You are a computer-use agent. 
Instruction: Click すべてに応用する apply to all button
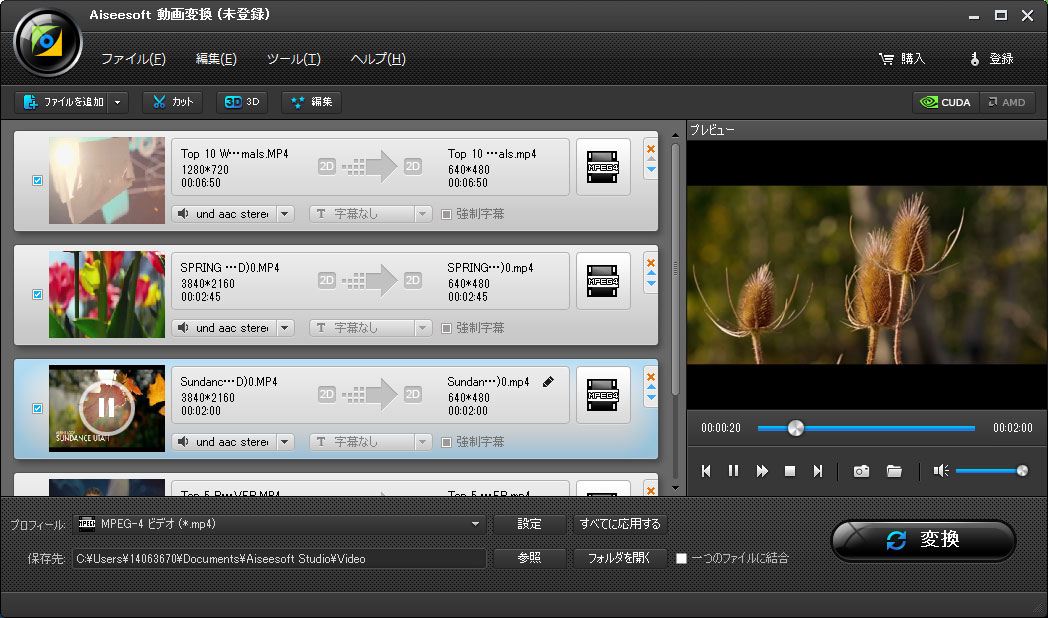(620, 524)
